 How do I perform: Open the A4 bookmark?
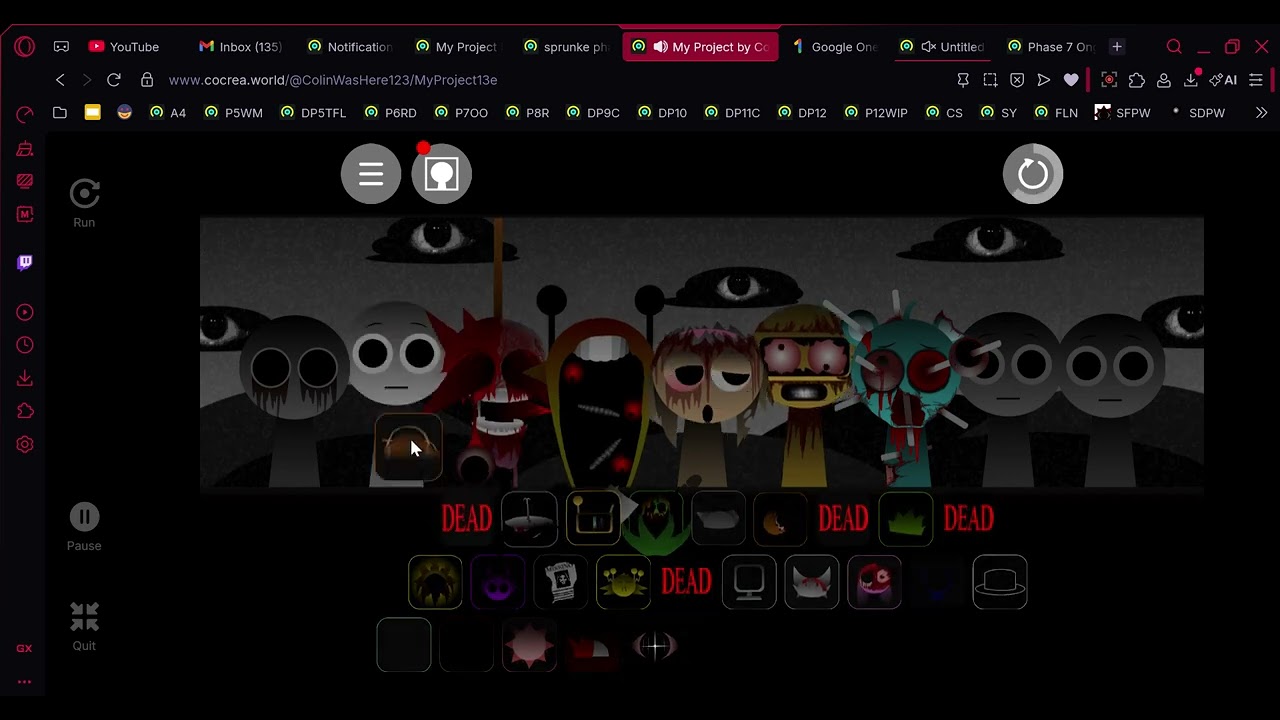tap(168, 113)
